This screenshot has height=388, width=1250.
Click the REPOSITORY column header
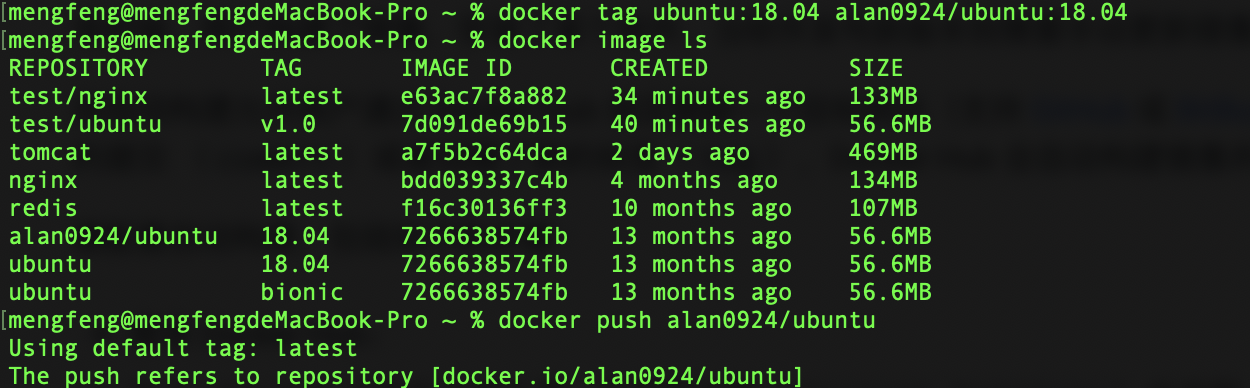[x=78, y=69]
